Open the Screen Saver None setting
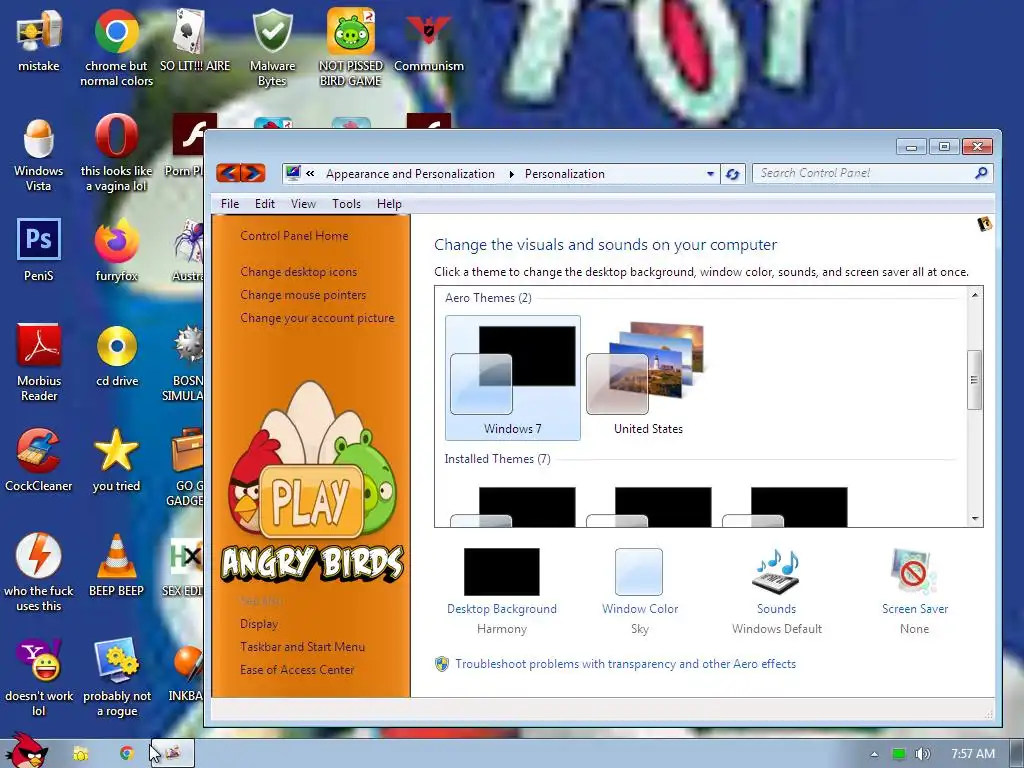Image resolution: width=1024 pixels, height=768 pixels. (x=914, y=591)
